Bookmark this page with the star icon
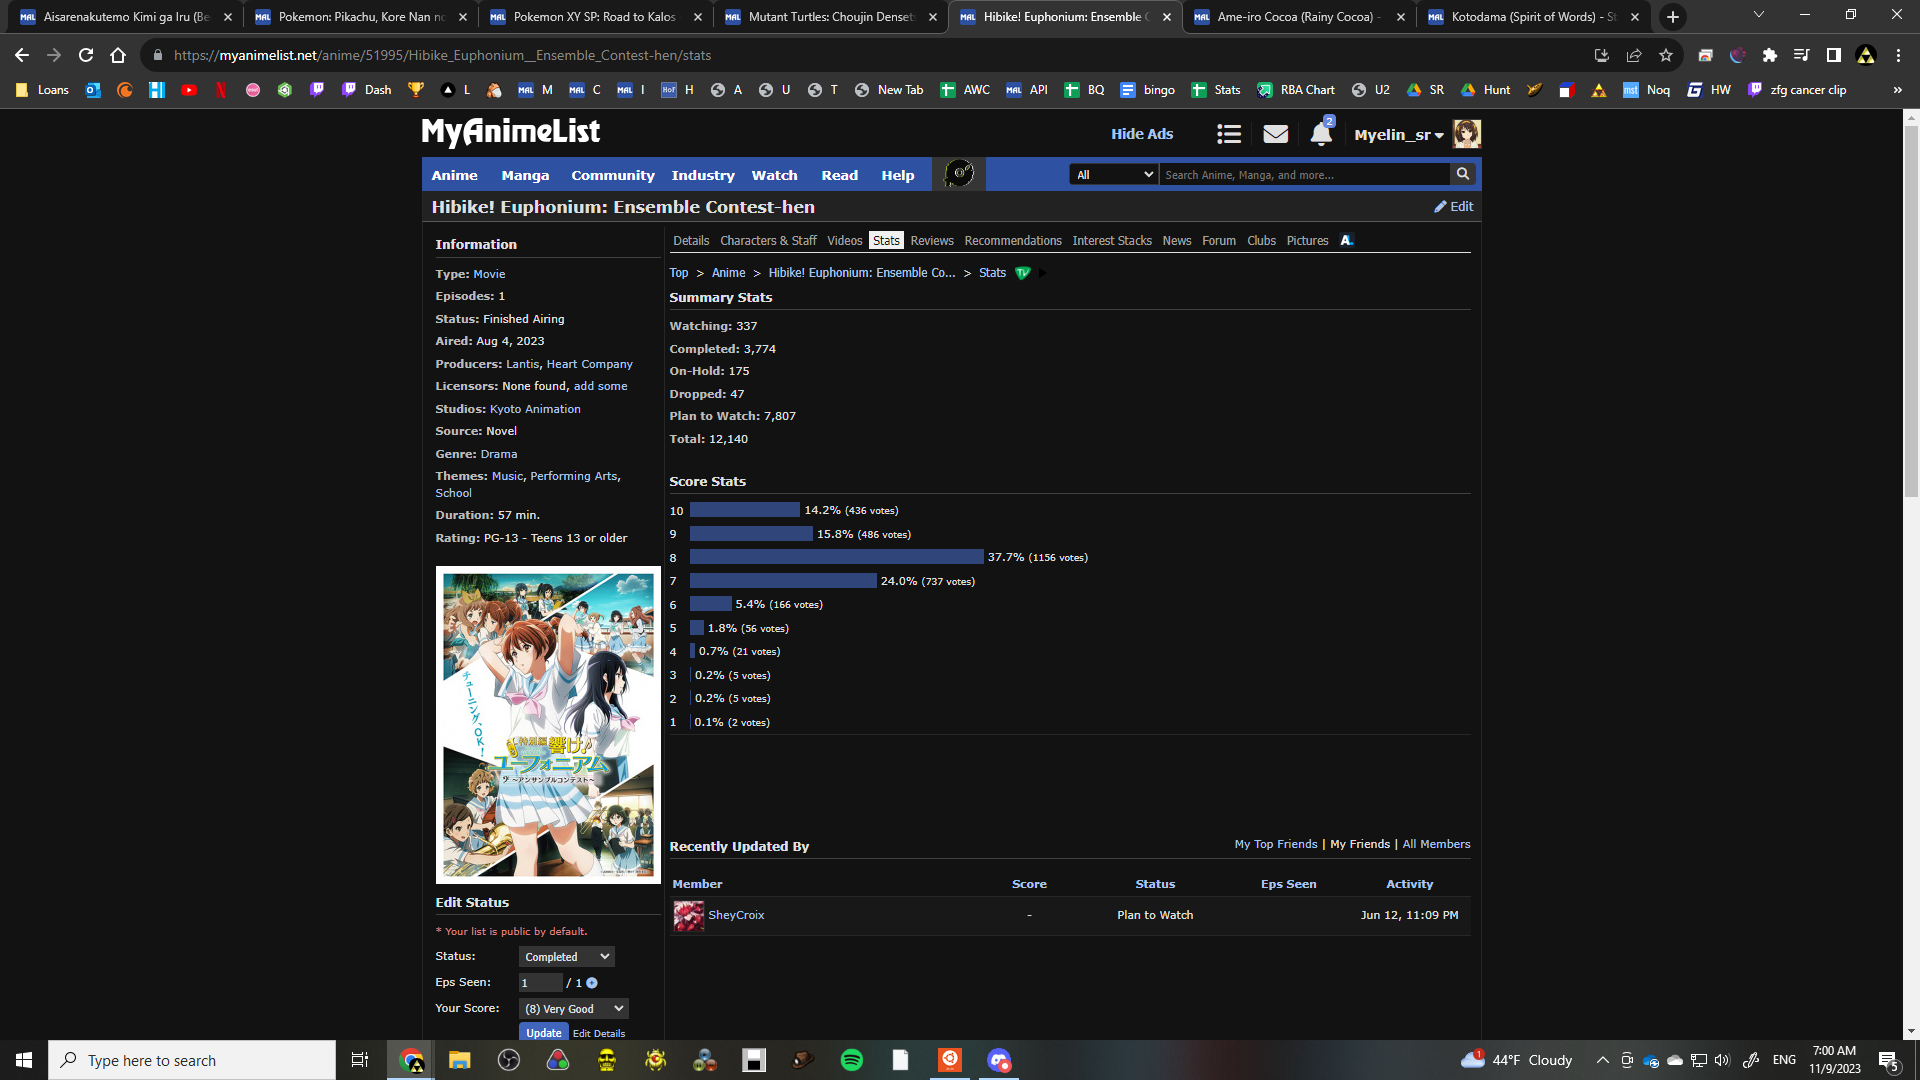Image resolution: width=1920 pixels, height=1080 pixels. pos(1666,55)
